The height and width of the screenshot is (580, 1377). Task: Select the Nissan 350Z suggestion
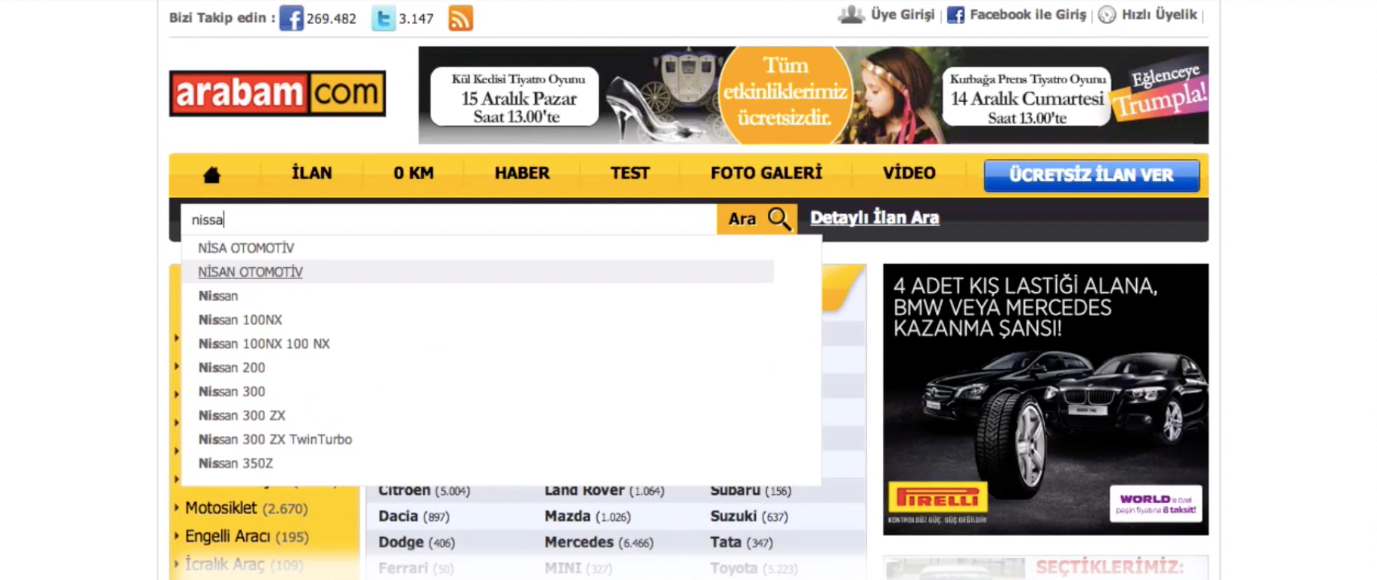pos(235,464)
